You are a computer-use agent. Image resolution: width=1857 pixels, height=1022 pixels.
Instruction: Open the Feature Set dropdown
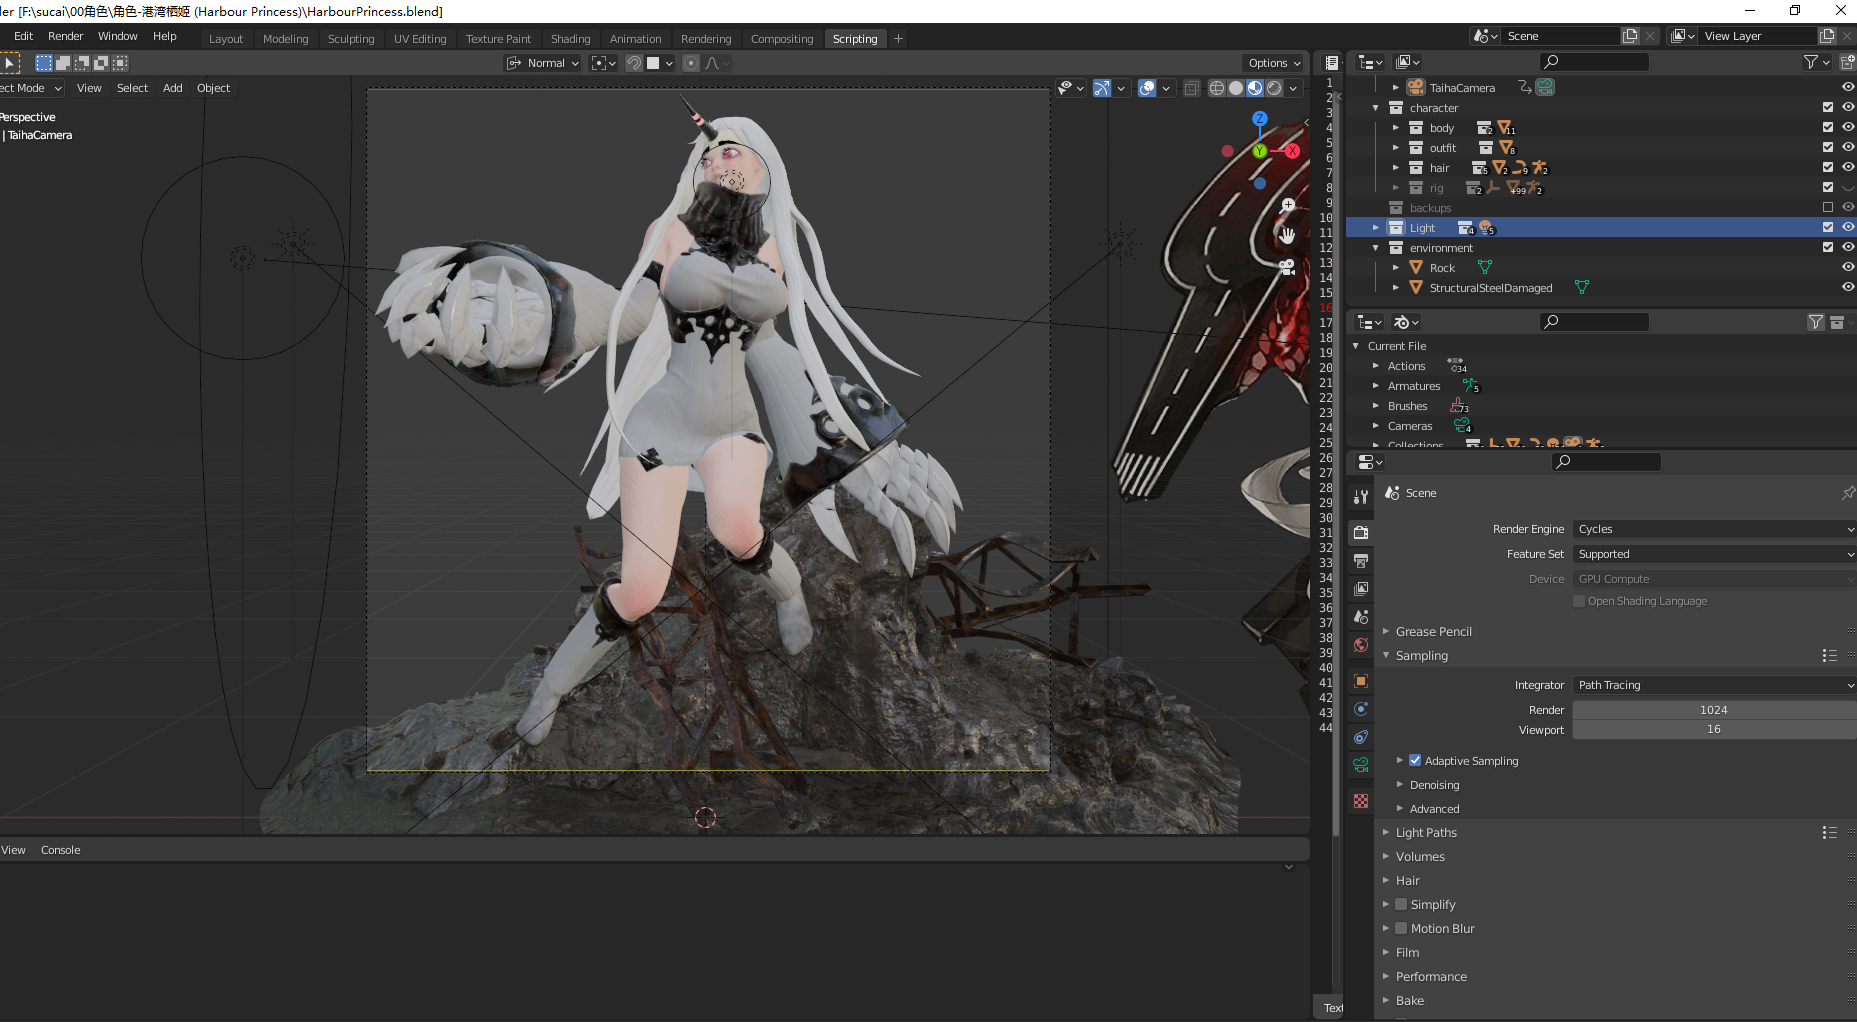(1714, 554)
